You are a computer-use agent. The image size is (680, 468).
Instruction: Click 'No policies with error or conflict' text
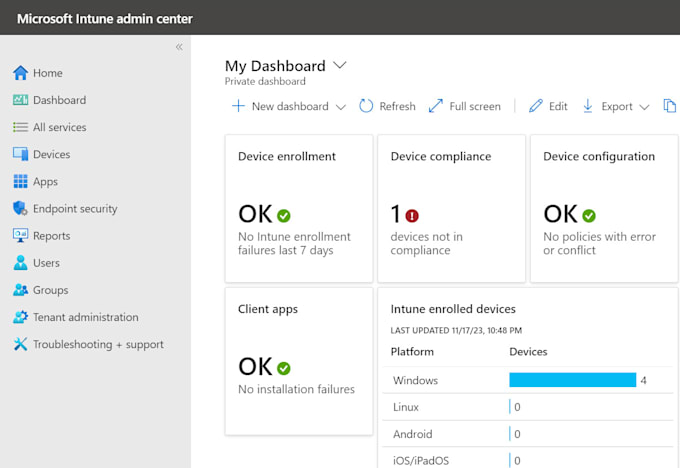click(599, 243)
